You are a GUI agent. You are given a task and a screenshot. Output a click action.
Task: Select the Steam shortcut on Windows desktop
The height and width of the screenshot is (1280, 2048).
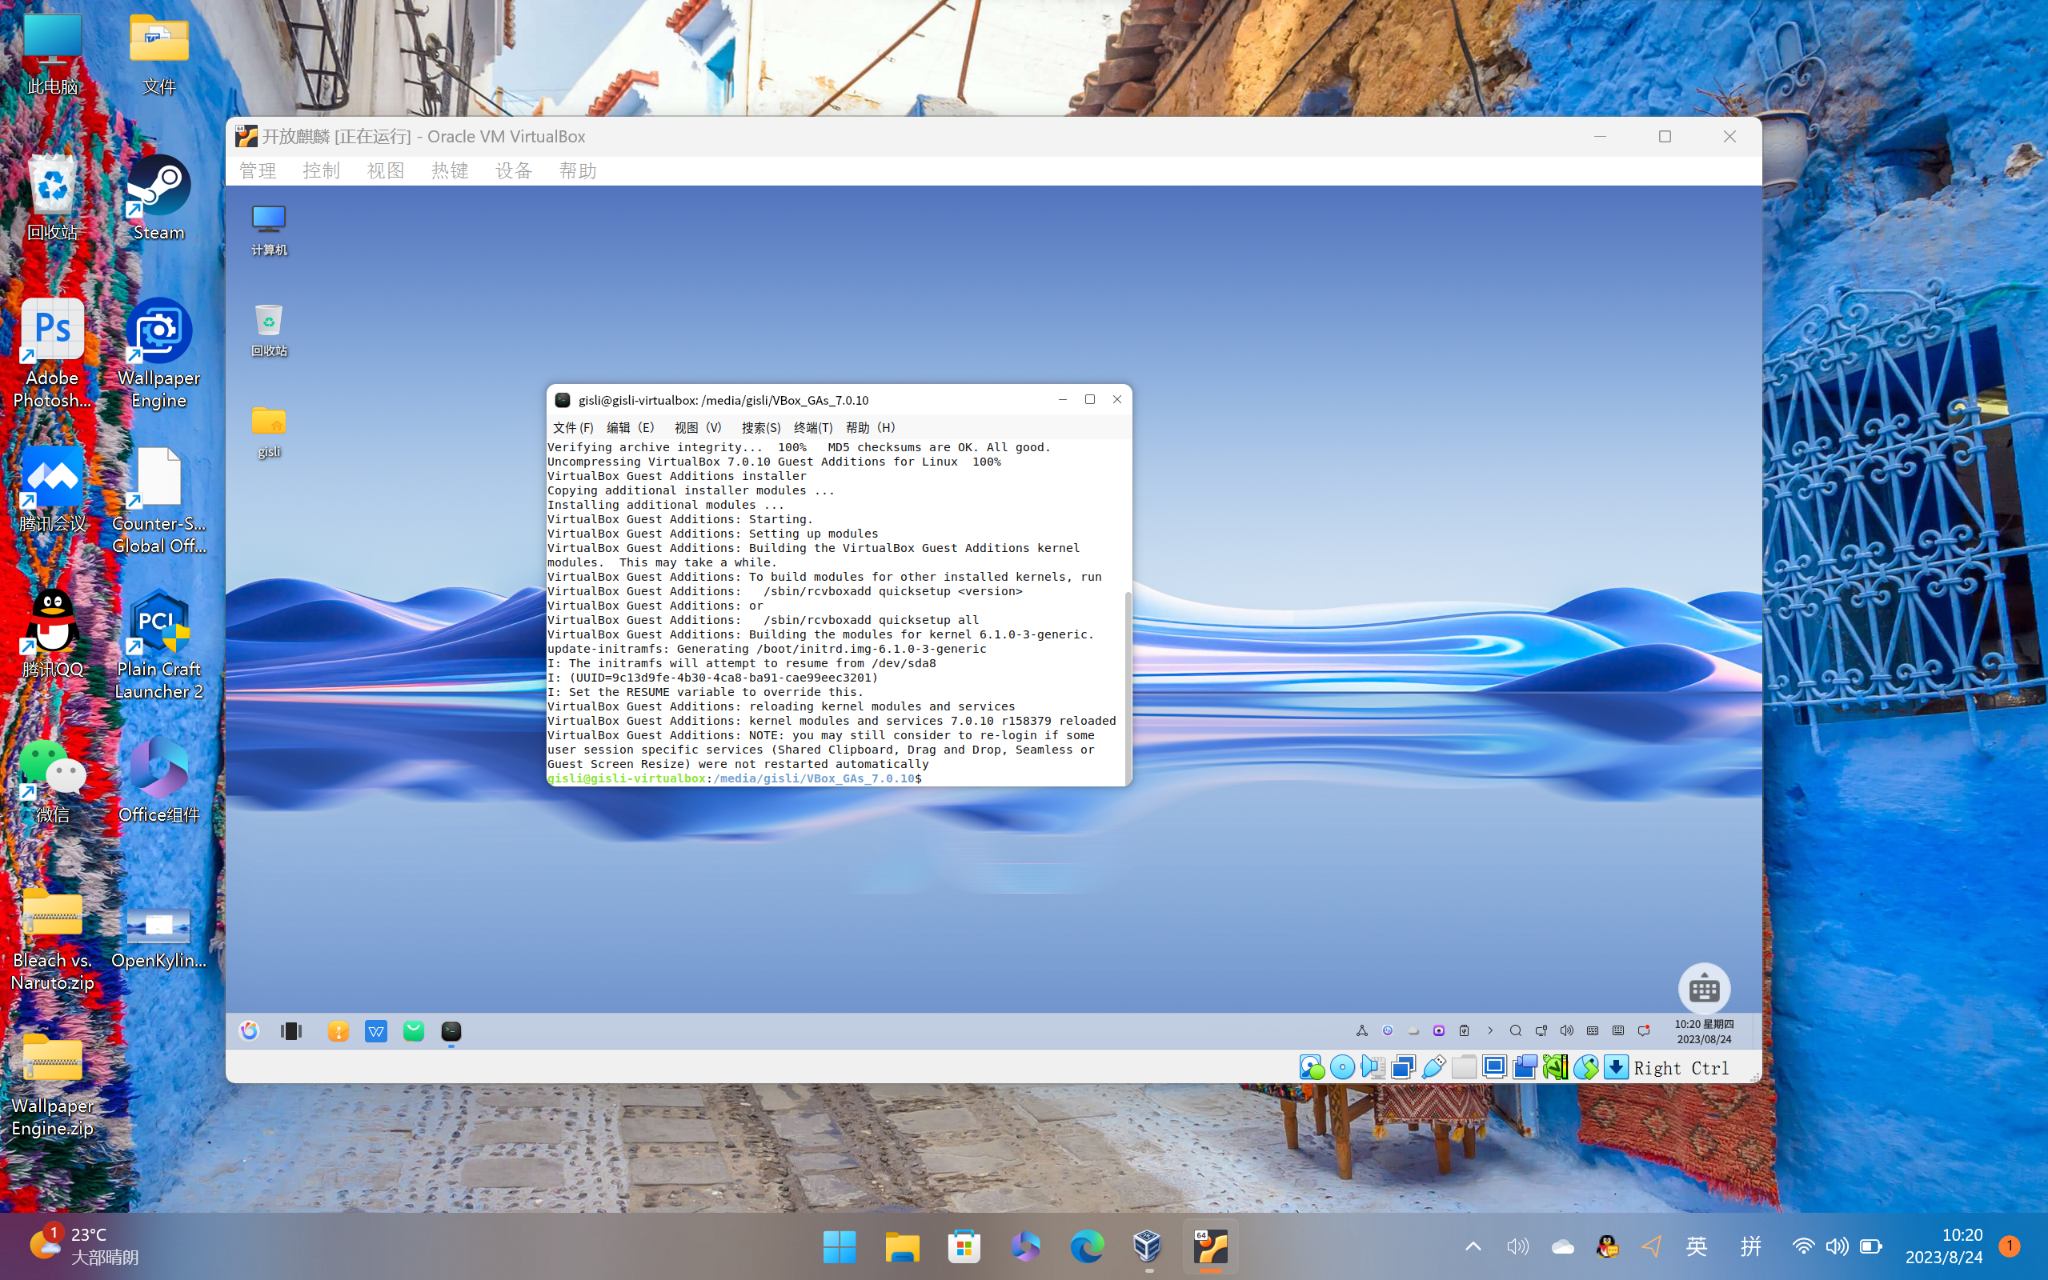pyautogui.click(x=159, y=198)
